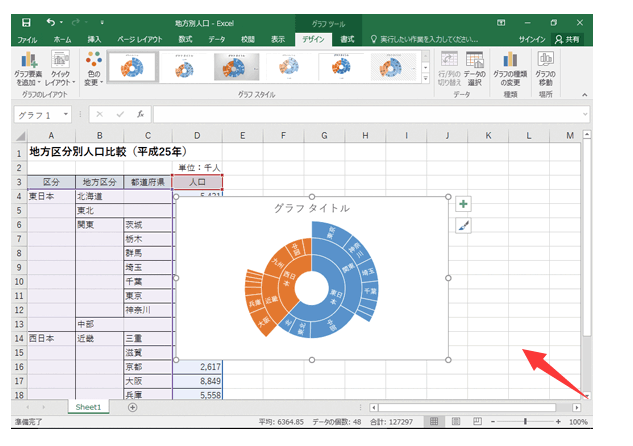Add a new sheet with plus icon

click(x=132, y=408)
